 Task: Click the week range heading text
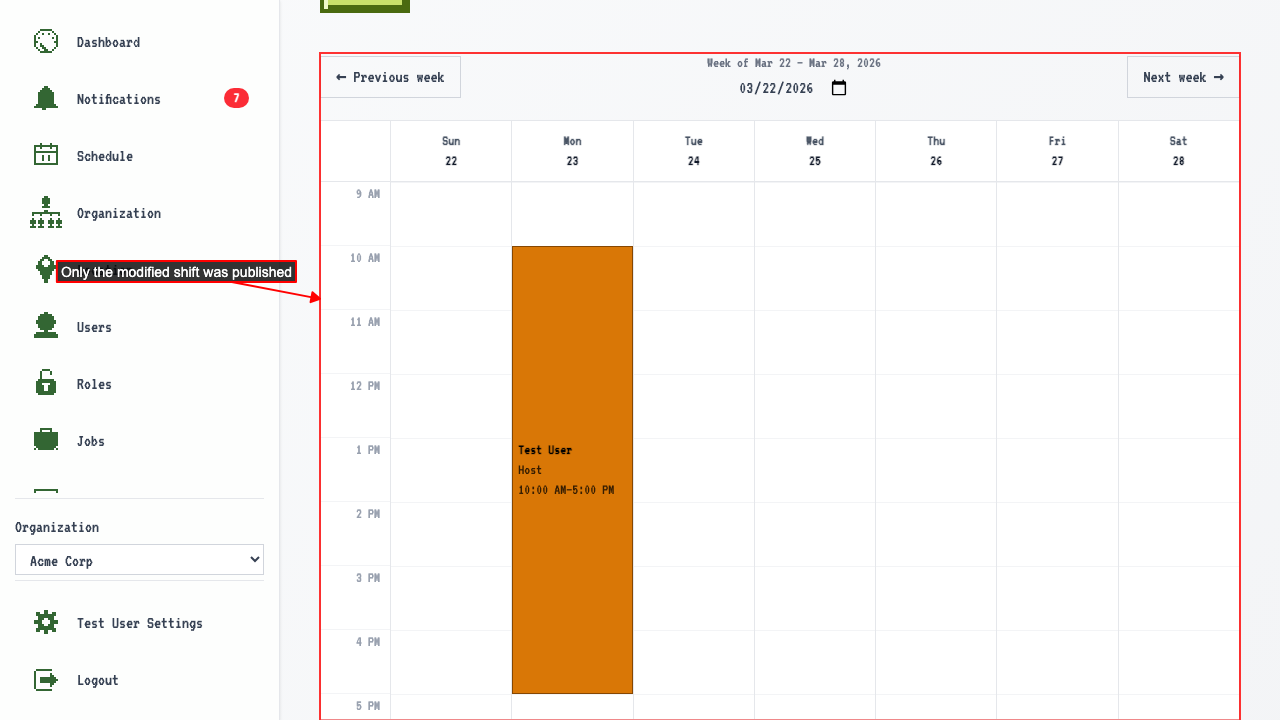coord(794,63)
